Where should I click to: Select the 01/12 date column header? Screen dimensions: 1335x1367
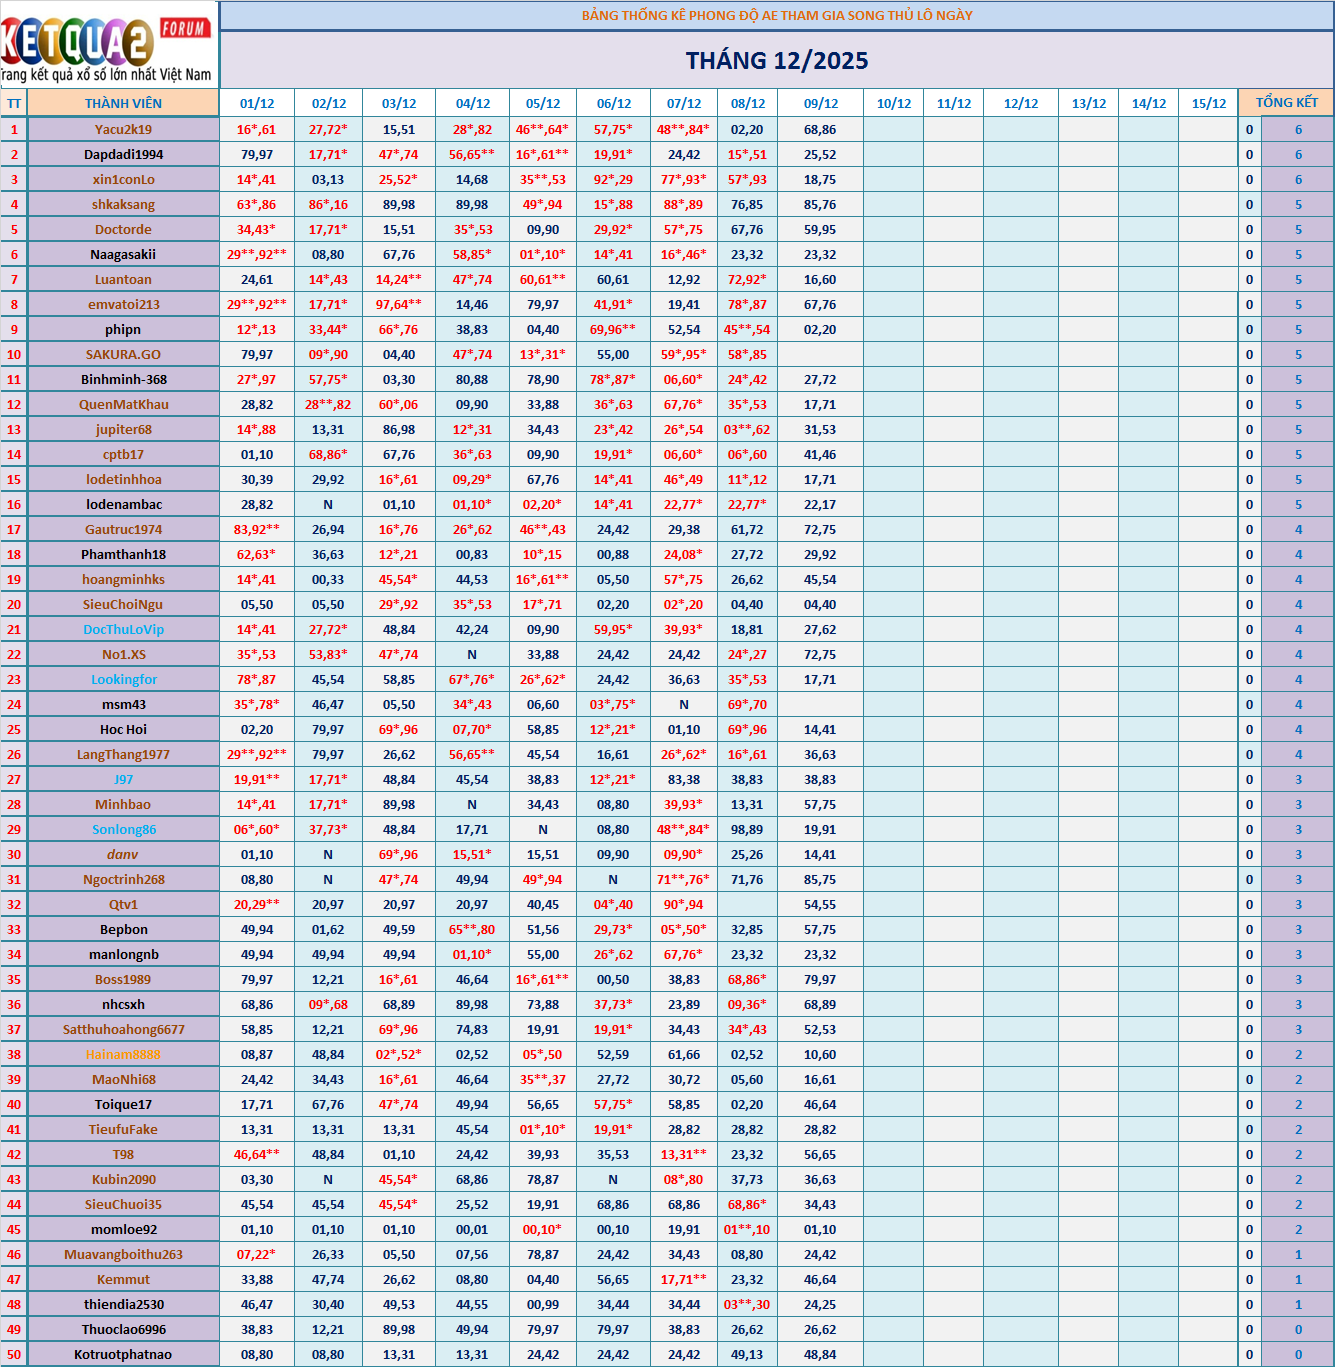[x=257, y=103]
